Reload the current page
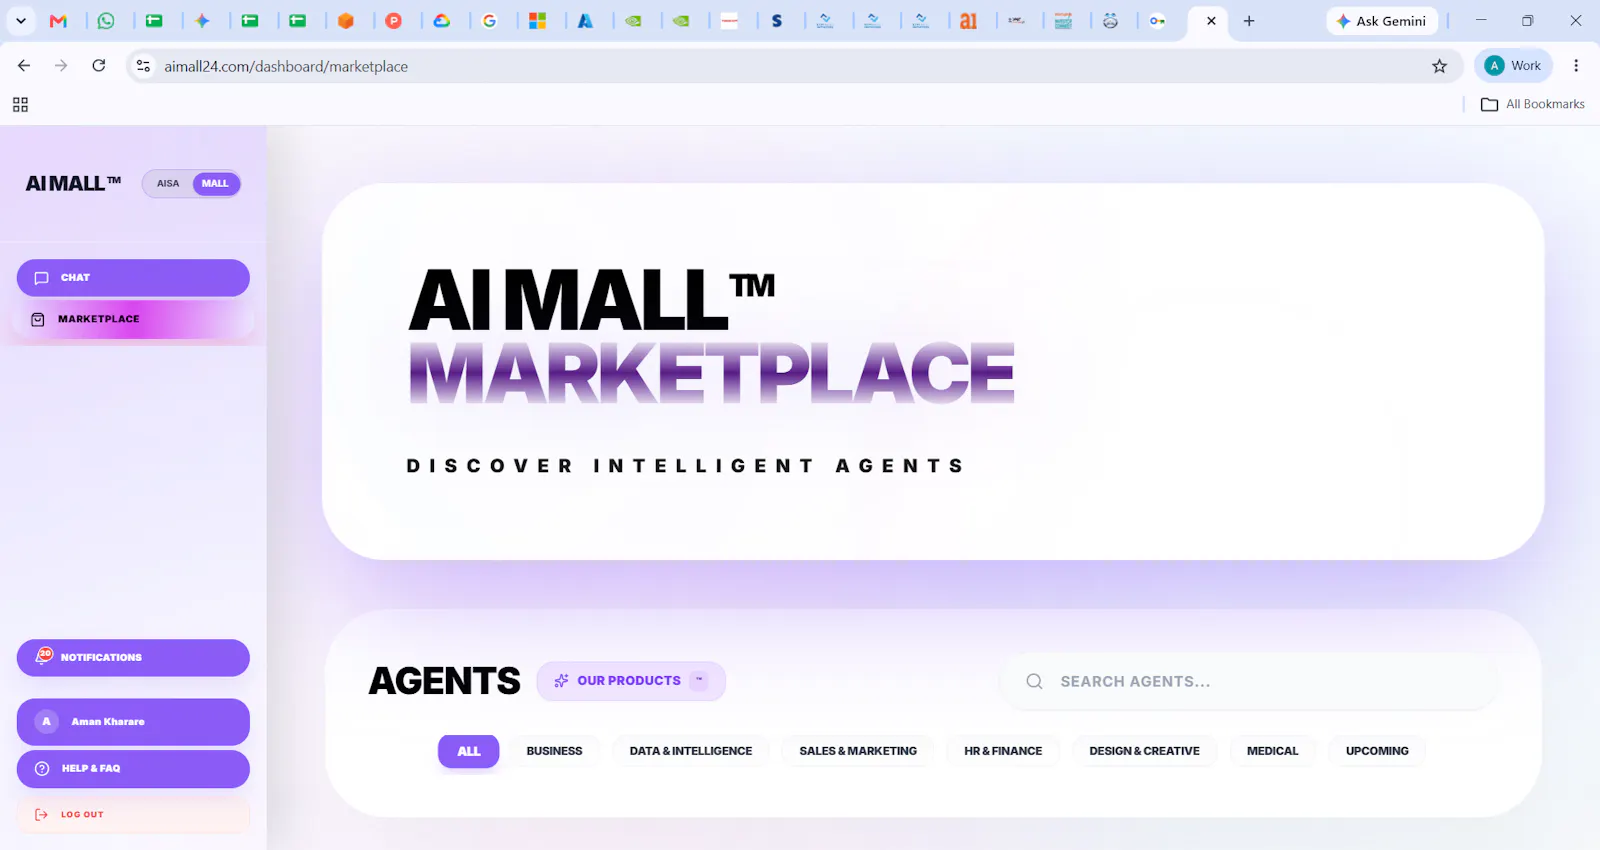The width and height of the screenshot is (1600, 850). click(x=99, y=66)
